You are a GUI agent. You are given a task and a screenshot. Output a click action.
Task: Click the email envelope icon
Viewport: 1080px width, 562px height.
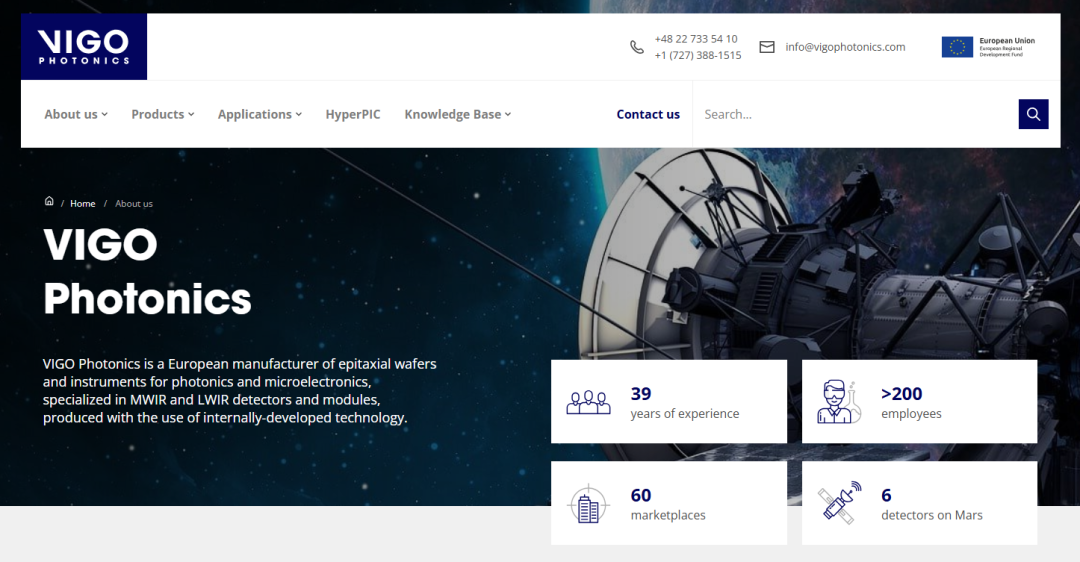[x=767, y=47]
